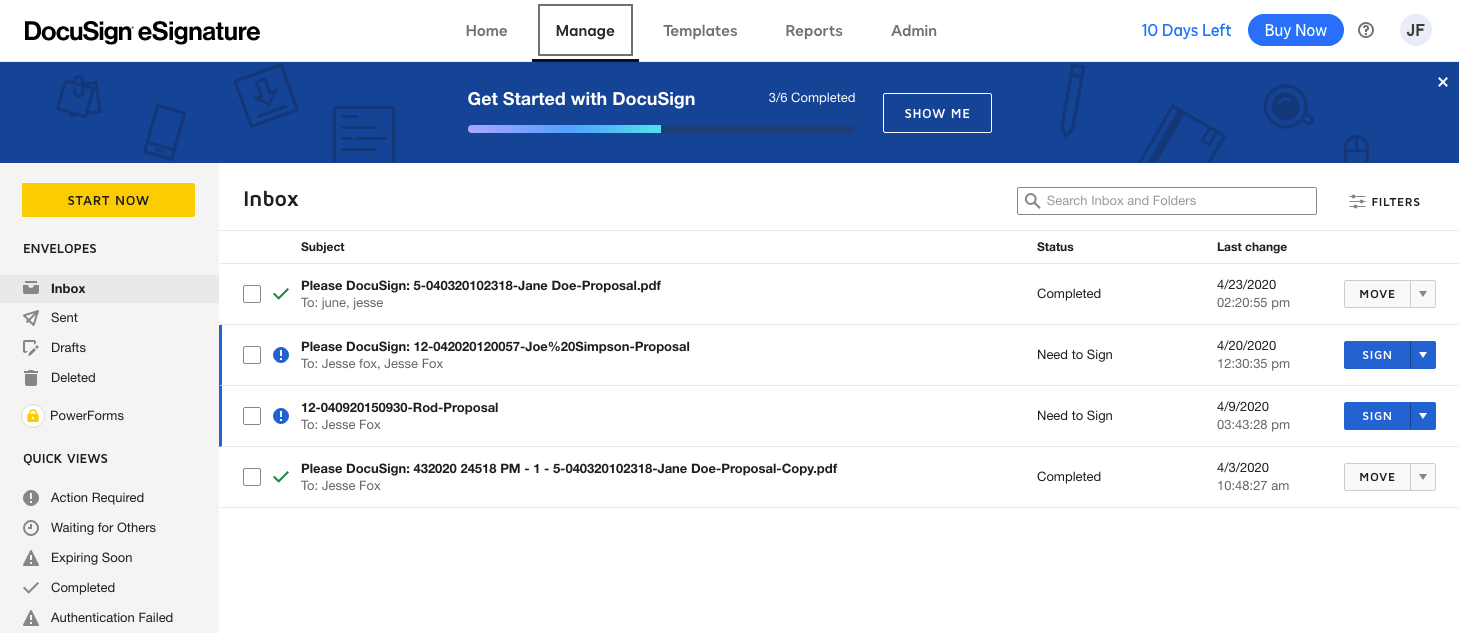Click the Sent paper plane icon
The height and width of the screenshot is (633, 1459).
pos(31,318)
